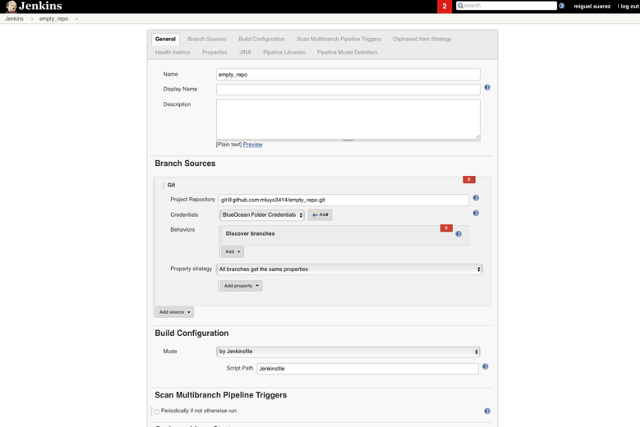Screen dimensions: 640x427
Task: Open the red notification badge showing 2
Action: click(x=444, y=6)
